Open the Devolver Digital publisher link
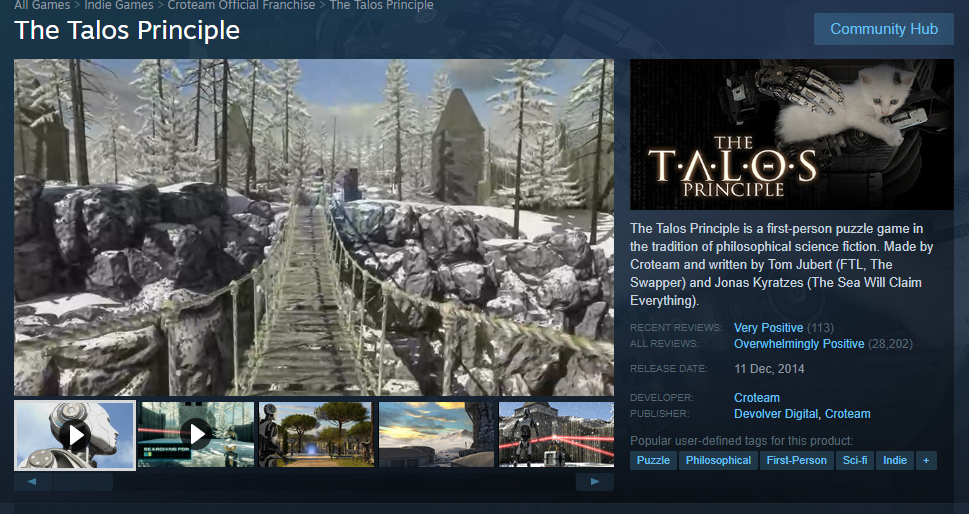 click(x=776, y=413)
